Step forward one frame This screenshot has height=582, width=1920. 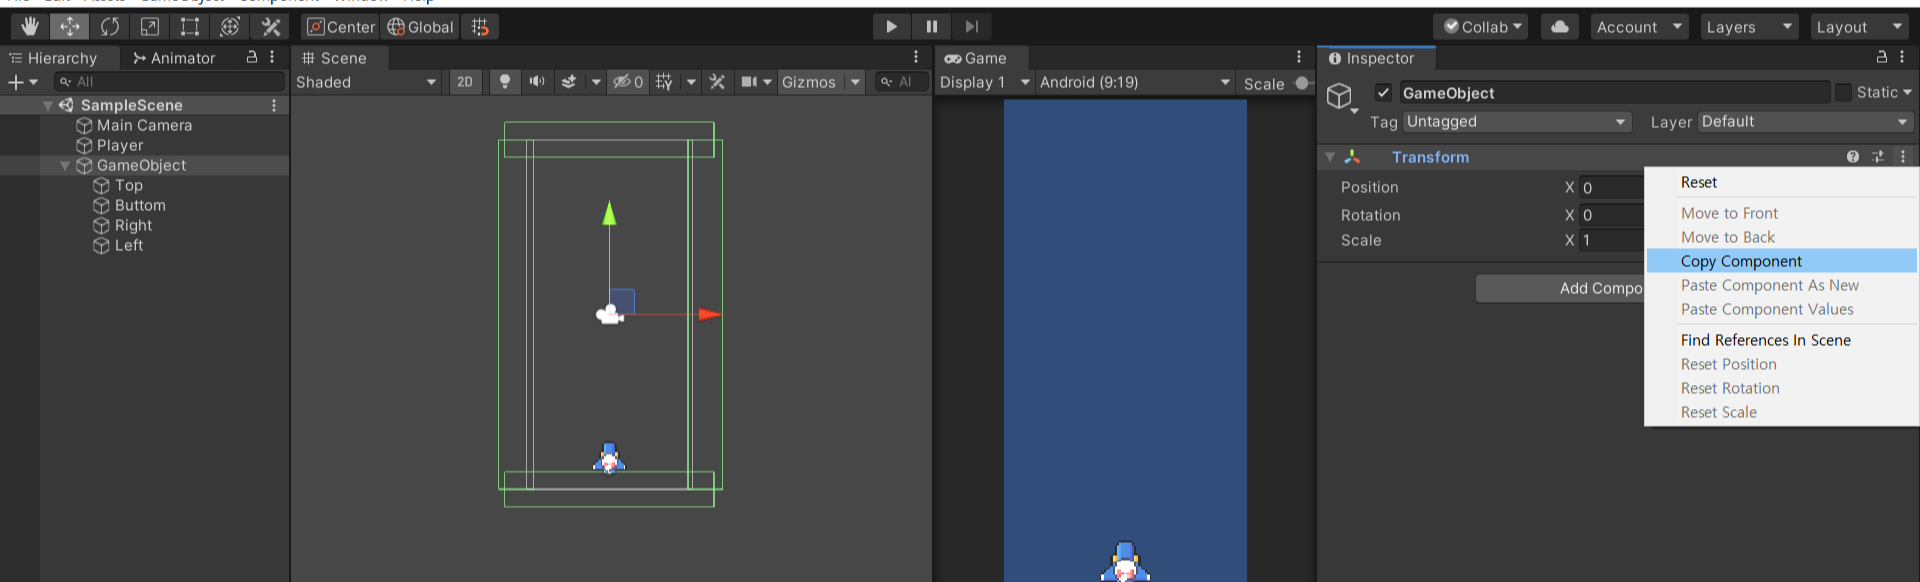(971, 27)
